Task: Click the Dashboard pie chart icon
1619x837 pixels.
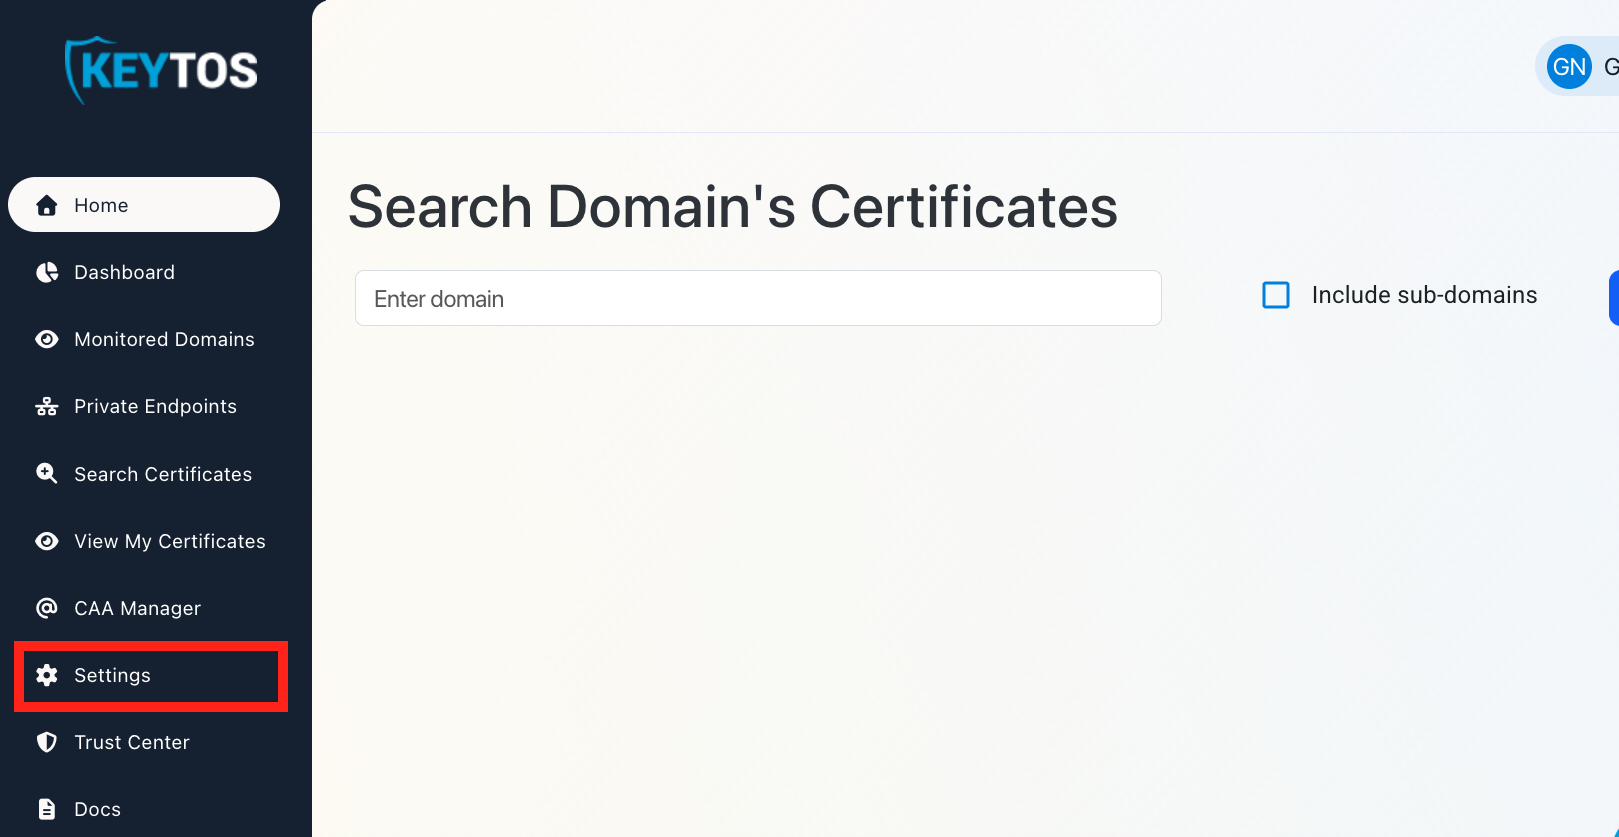Action: tap(46, 272)
